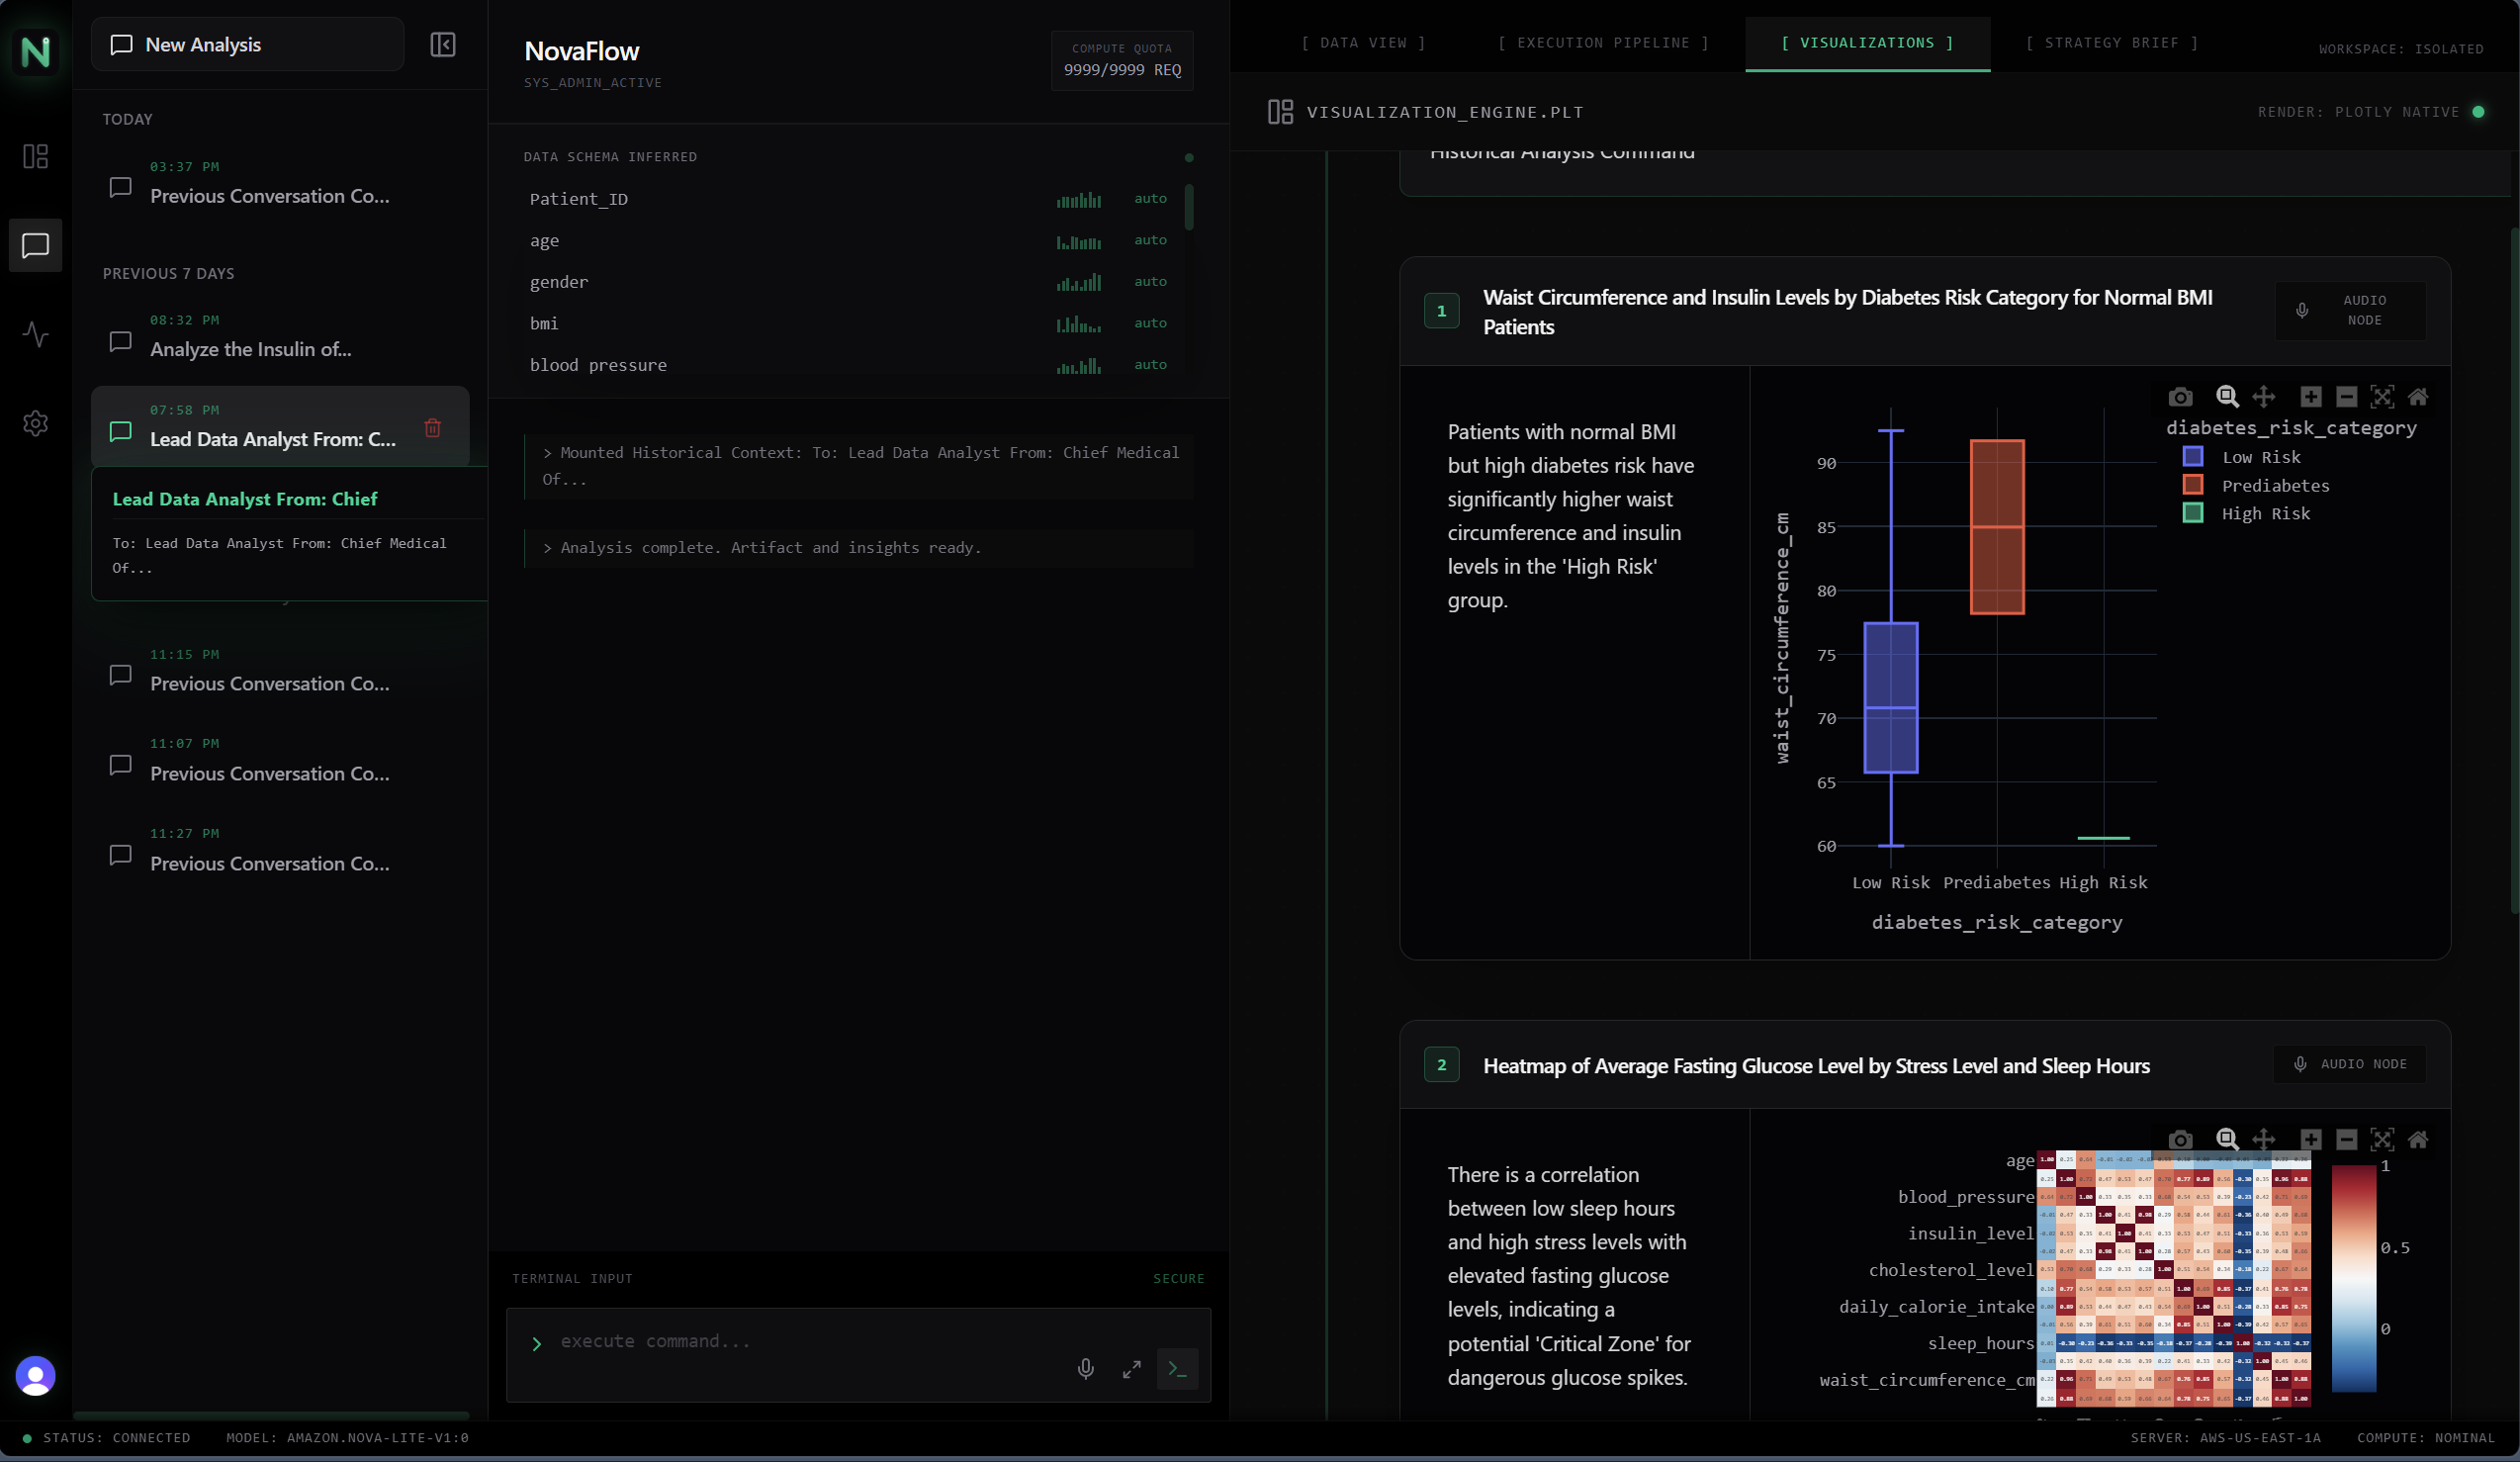
Task: Reset axes with home icon on heatmap
Action: [2418, 1139]
